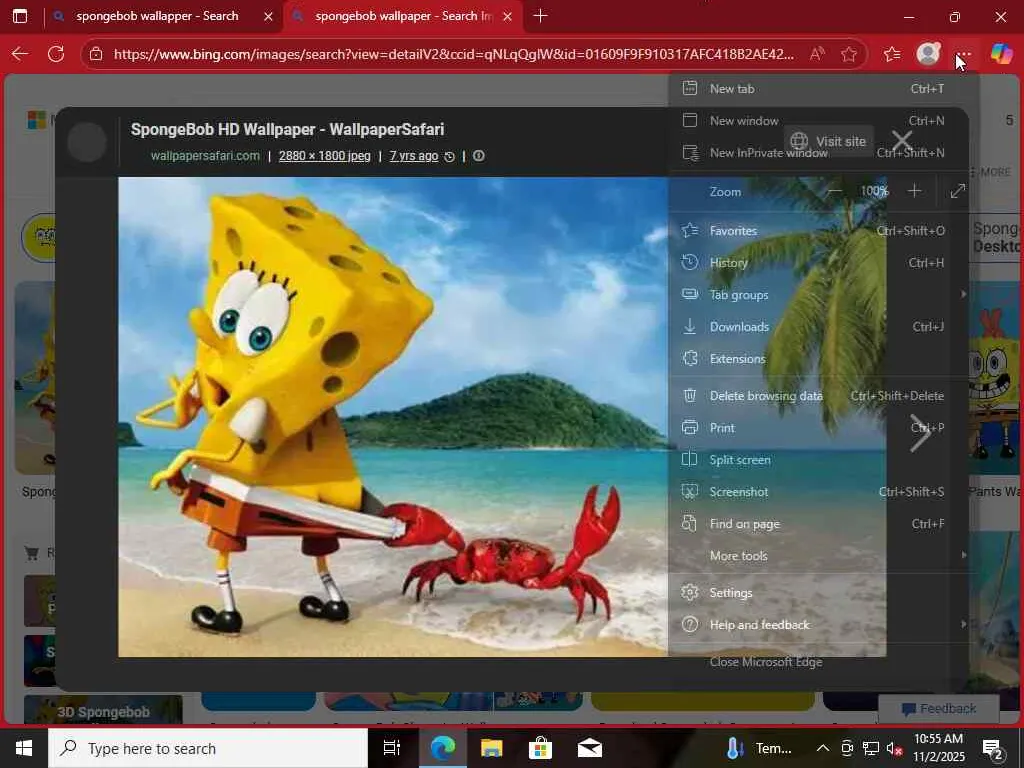Click the Settings and more ellipsis button

(964, 54)
